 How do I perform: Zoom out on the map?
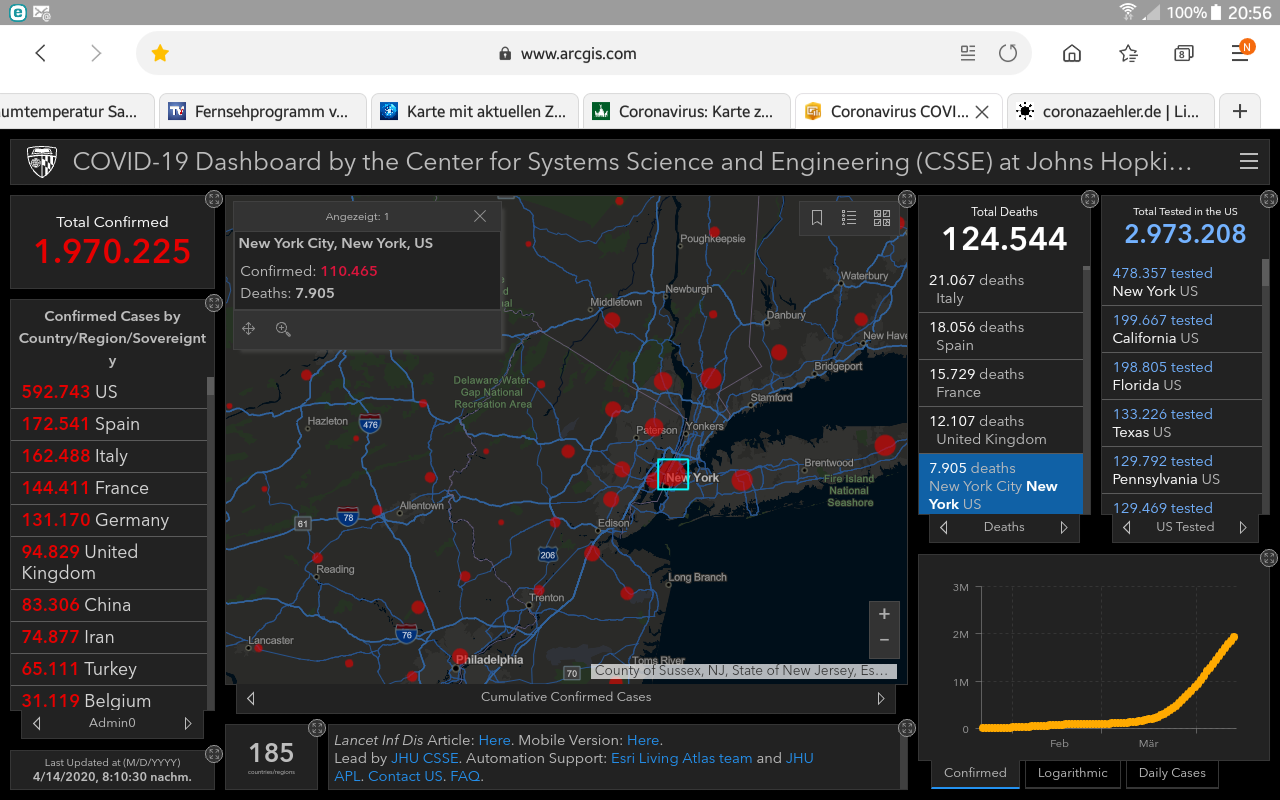tap(884, 640)
